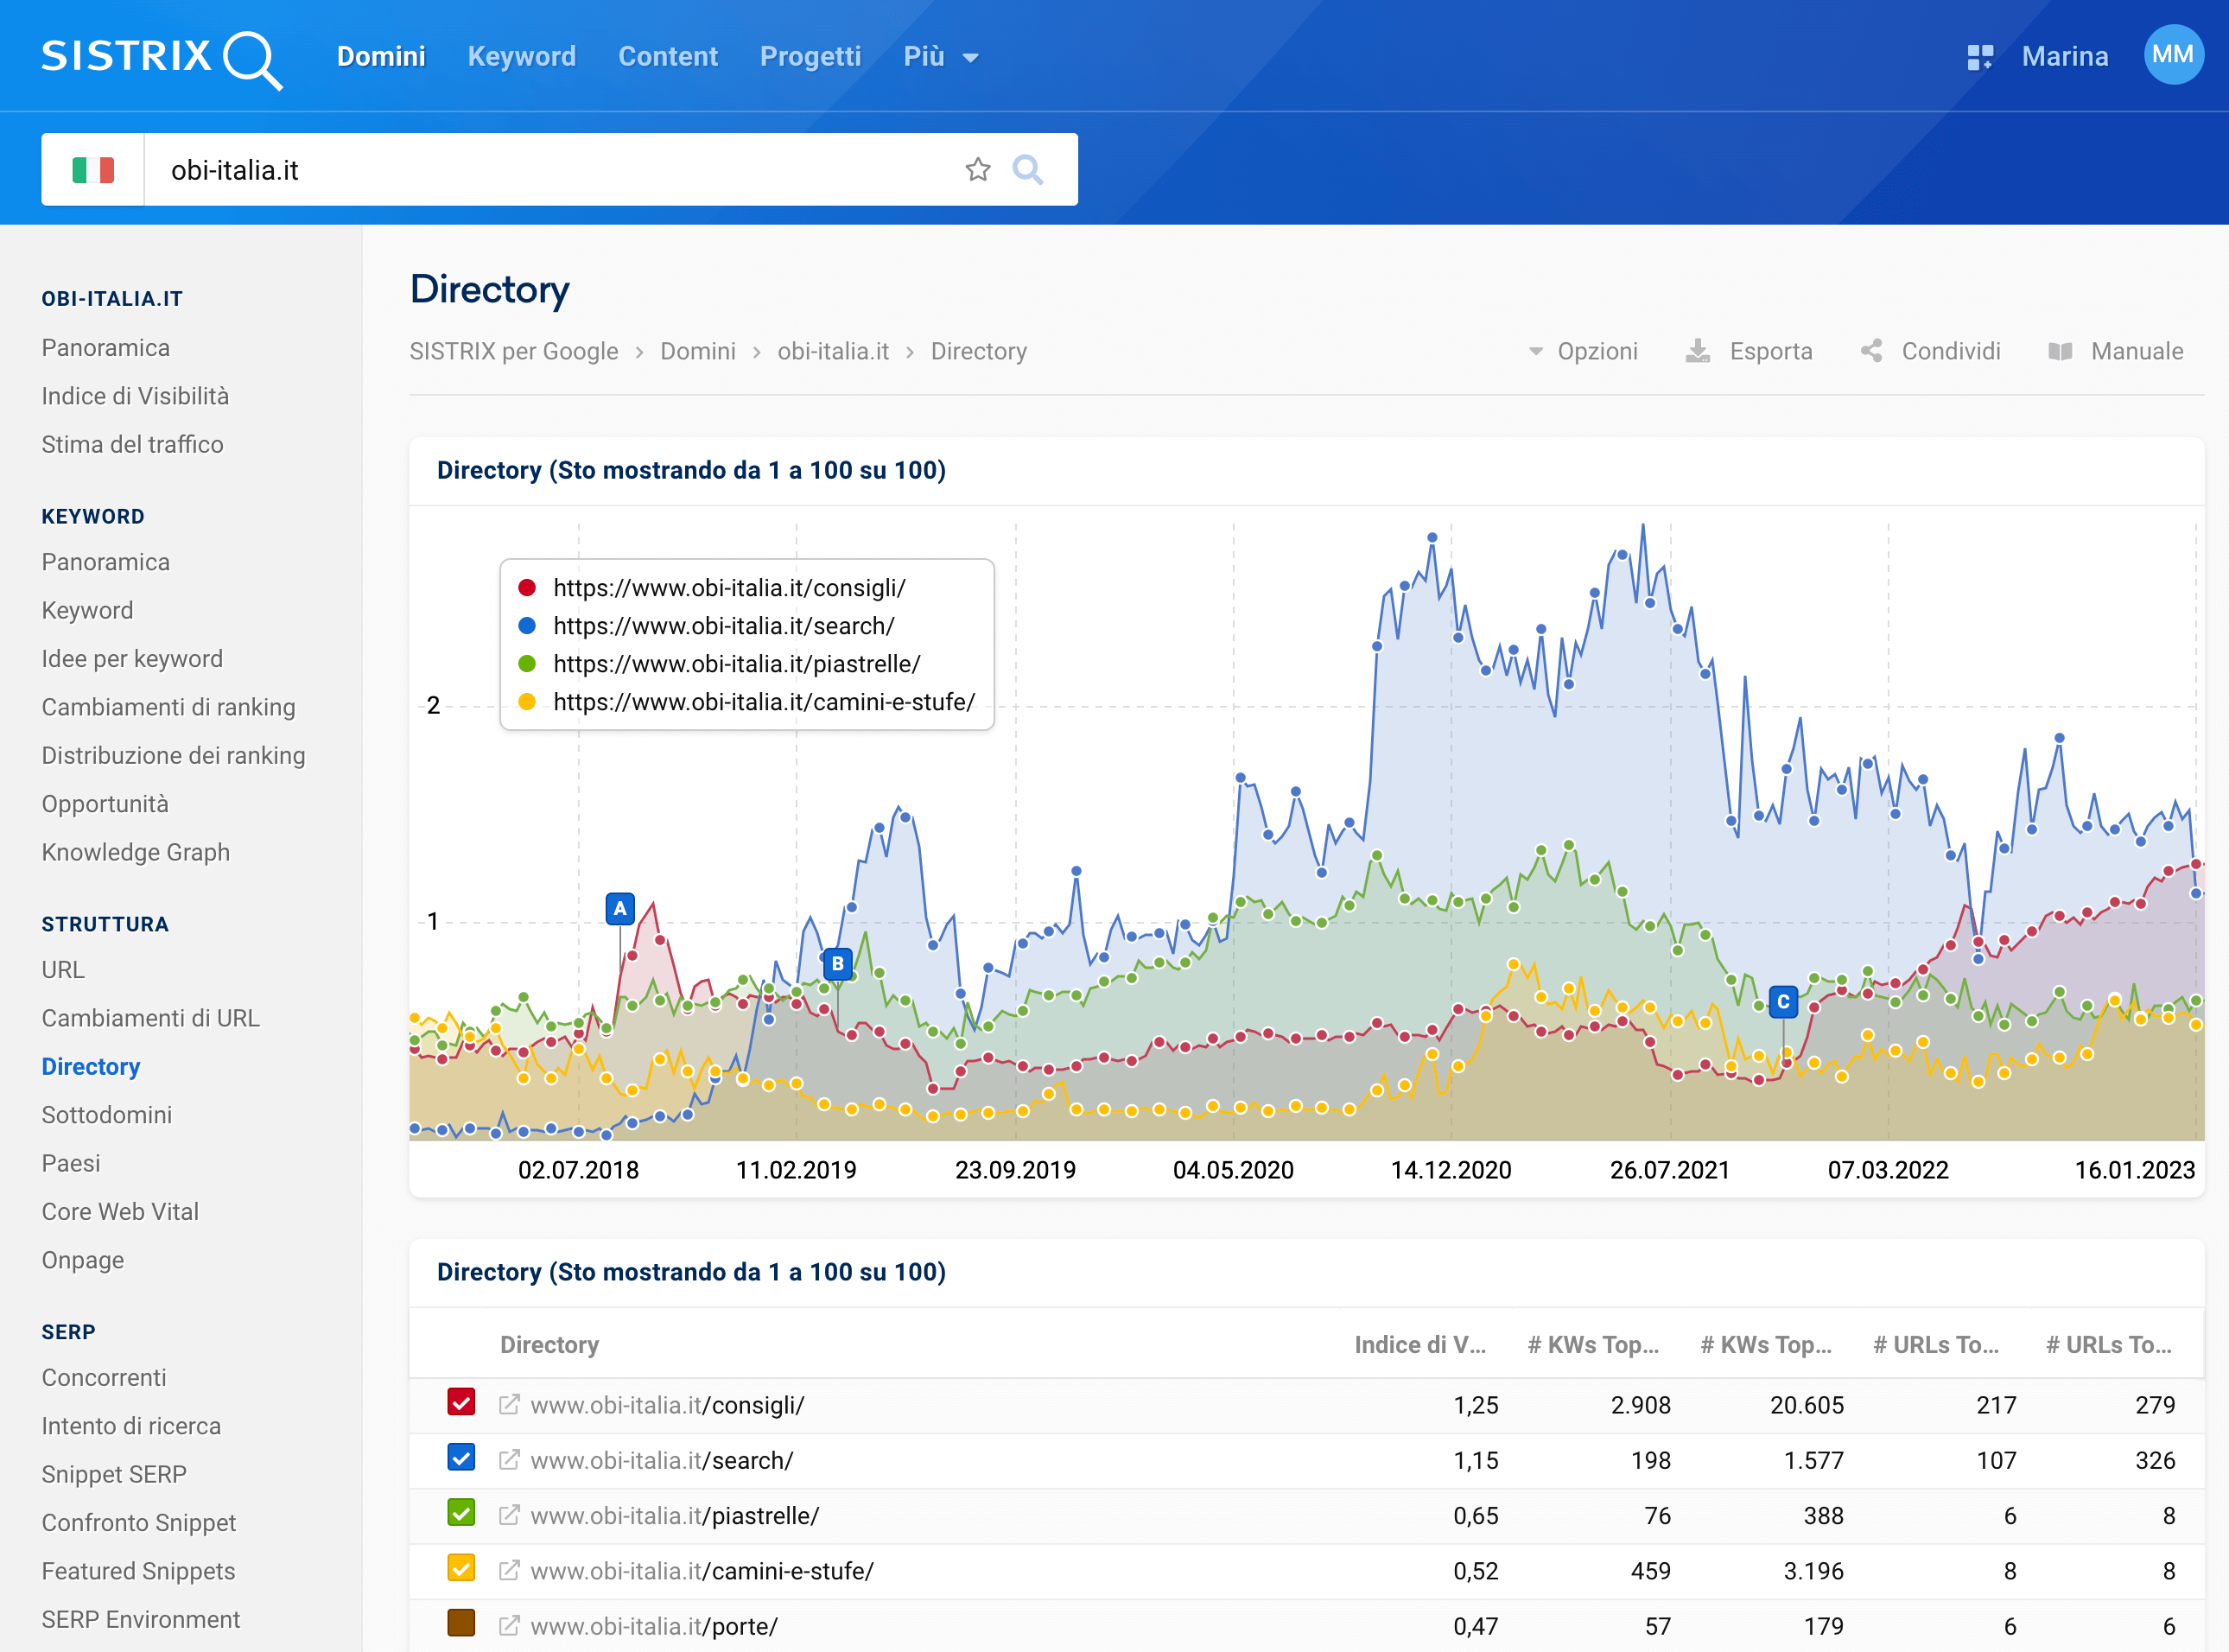Open Onpage in sidebar
The image size is (2229, 1652).
click(83, 1260)
